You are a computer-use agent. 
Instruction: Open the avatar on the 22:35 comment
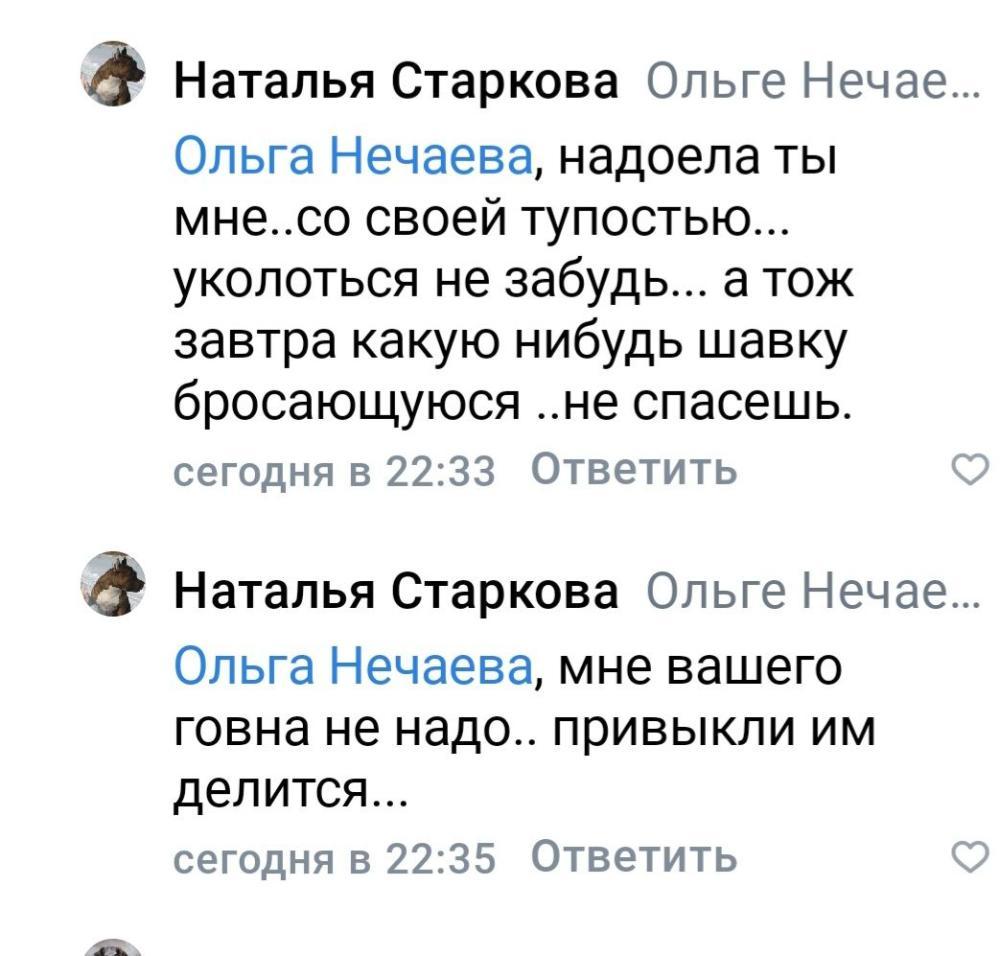114,583
